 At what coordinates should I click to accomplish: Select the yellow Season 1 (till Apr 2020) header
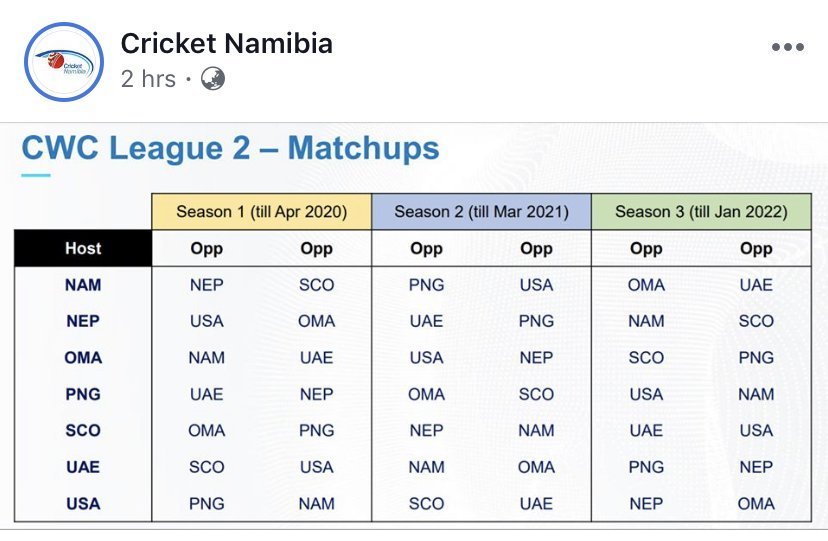tap(261, 211)
